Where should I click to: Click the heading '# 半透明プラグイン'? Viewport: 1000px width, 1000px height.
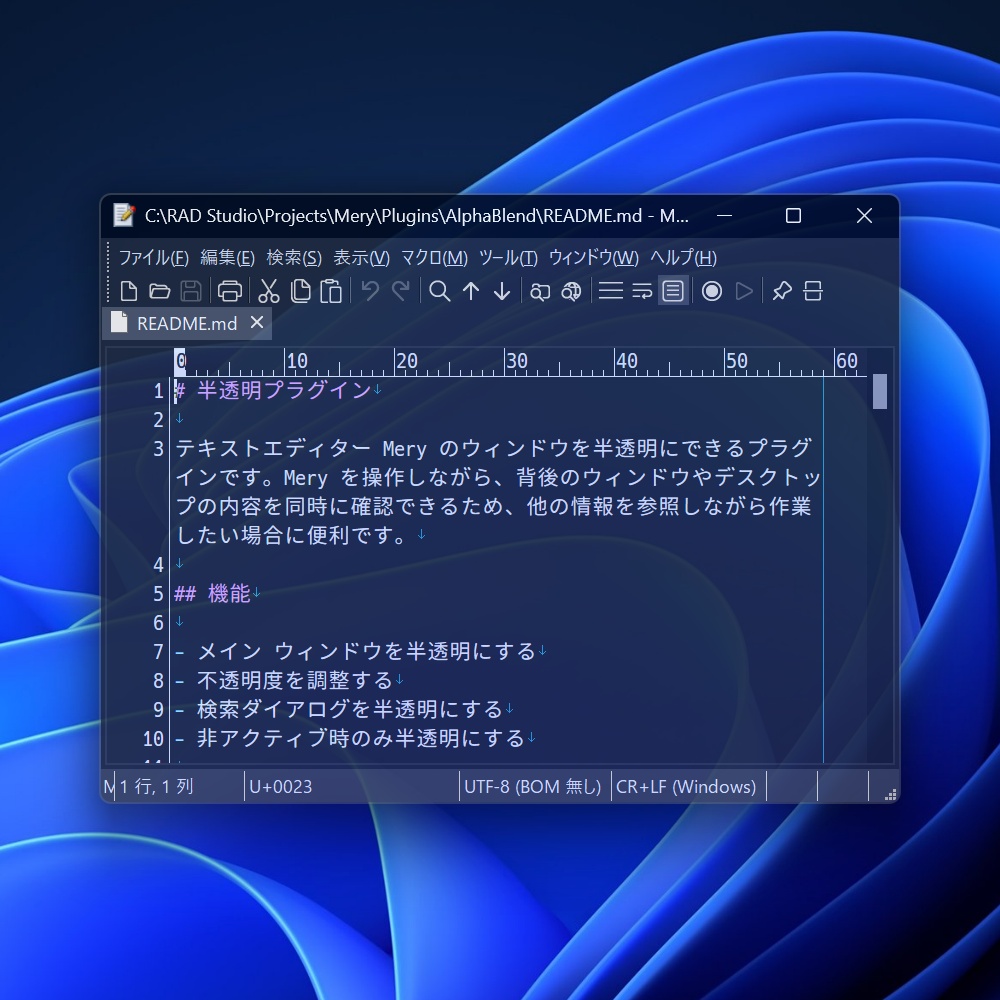pyautogui.click(x=273, y=390)
